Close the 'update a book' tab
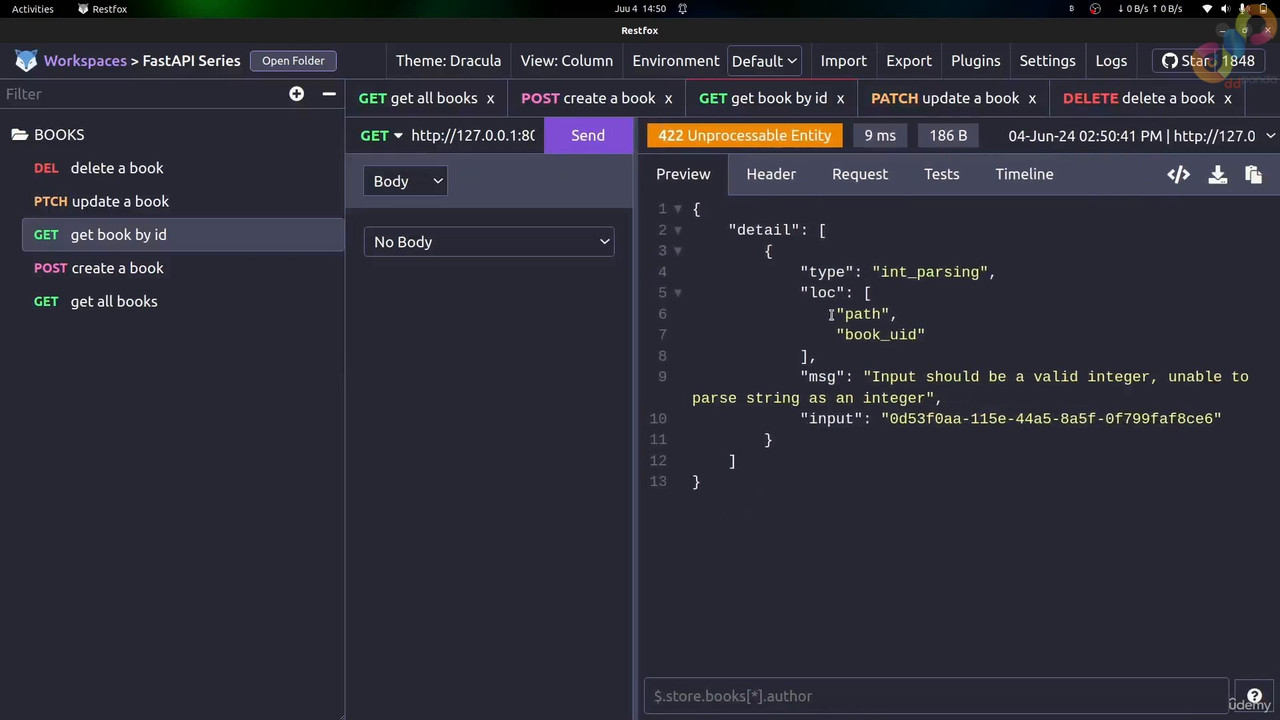This screenshot has height=720, width=1280. (x=1032, y=98)
